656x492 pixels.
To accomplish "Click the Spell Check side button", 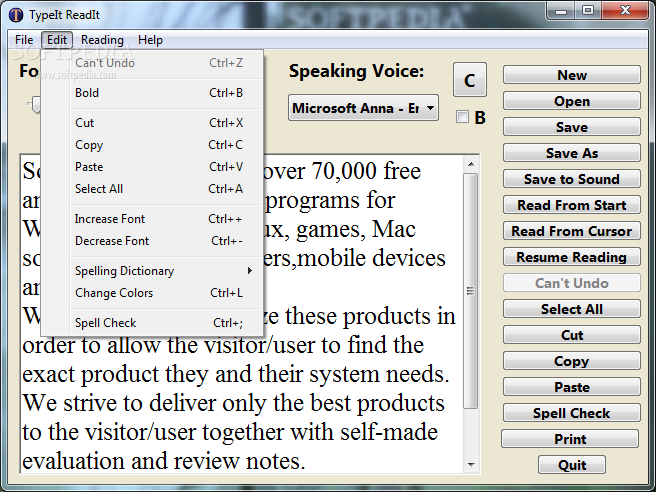I will 571,413.
